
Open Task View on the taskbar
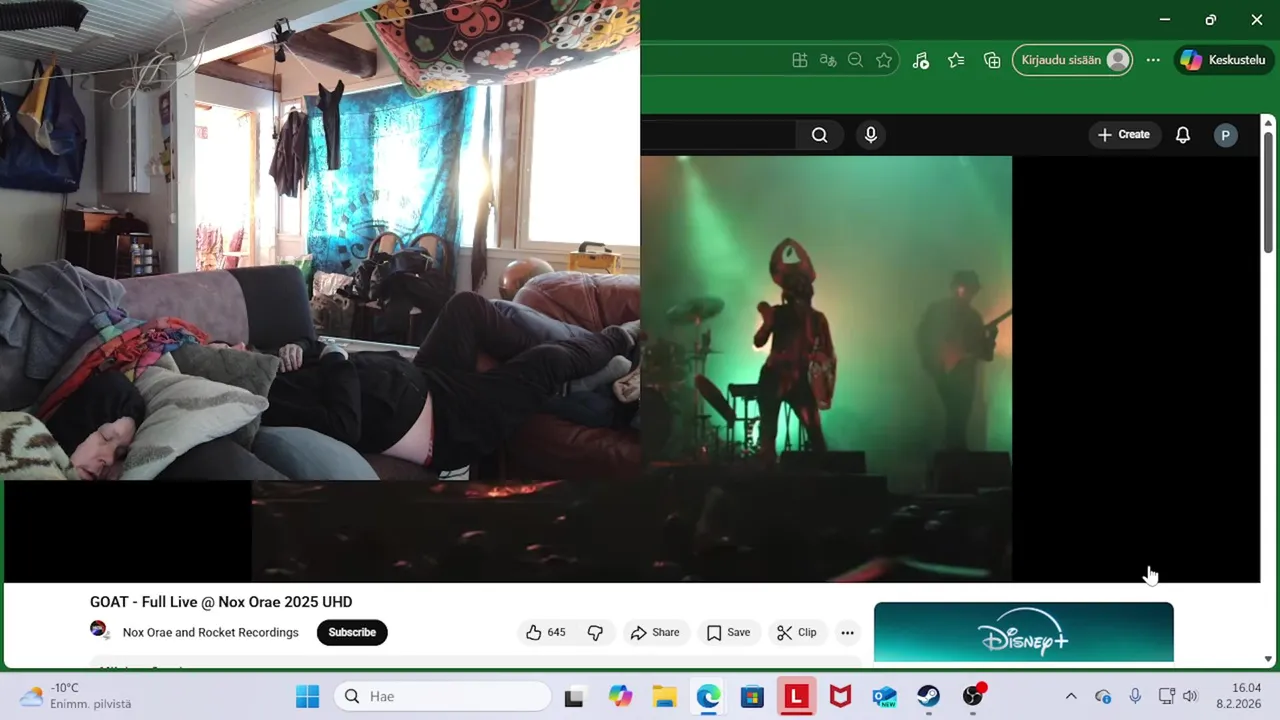pos(574,696)
